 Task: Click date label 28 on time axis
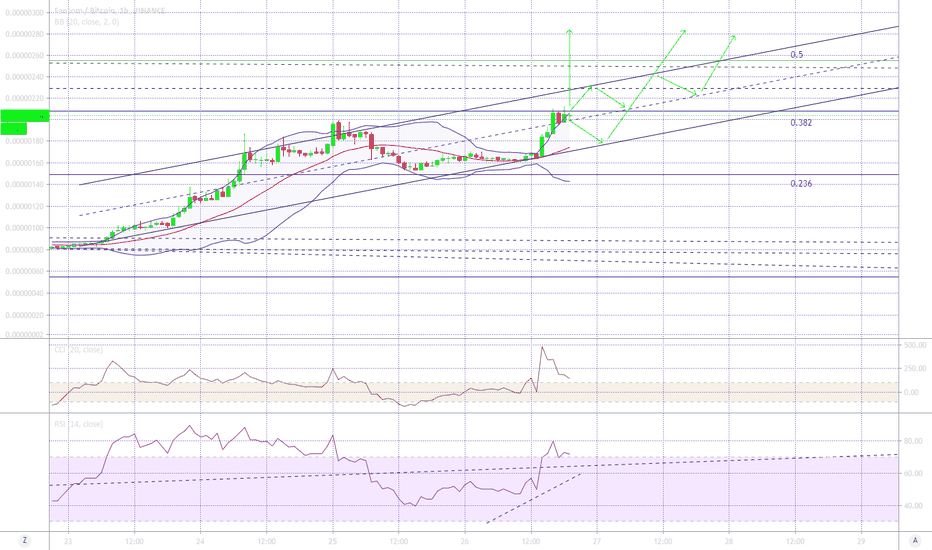(729, 542)
